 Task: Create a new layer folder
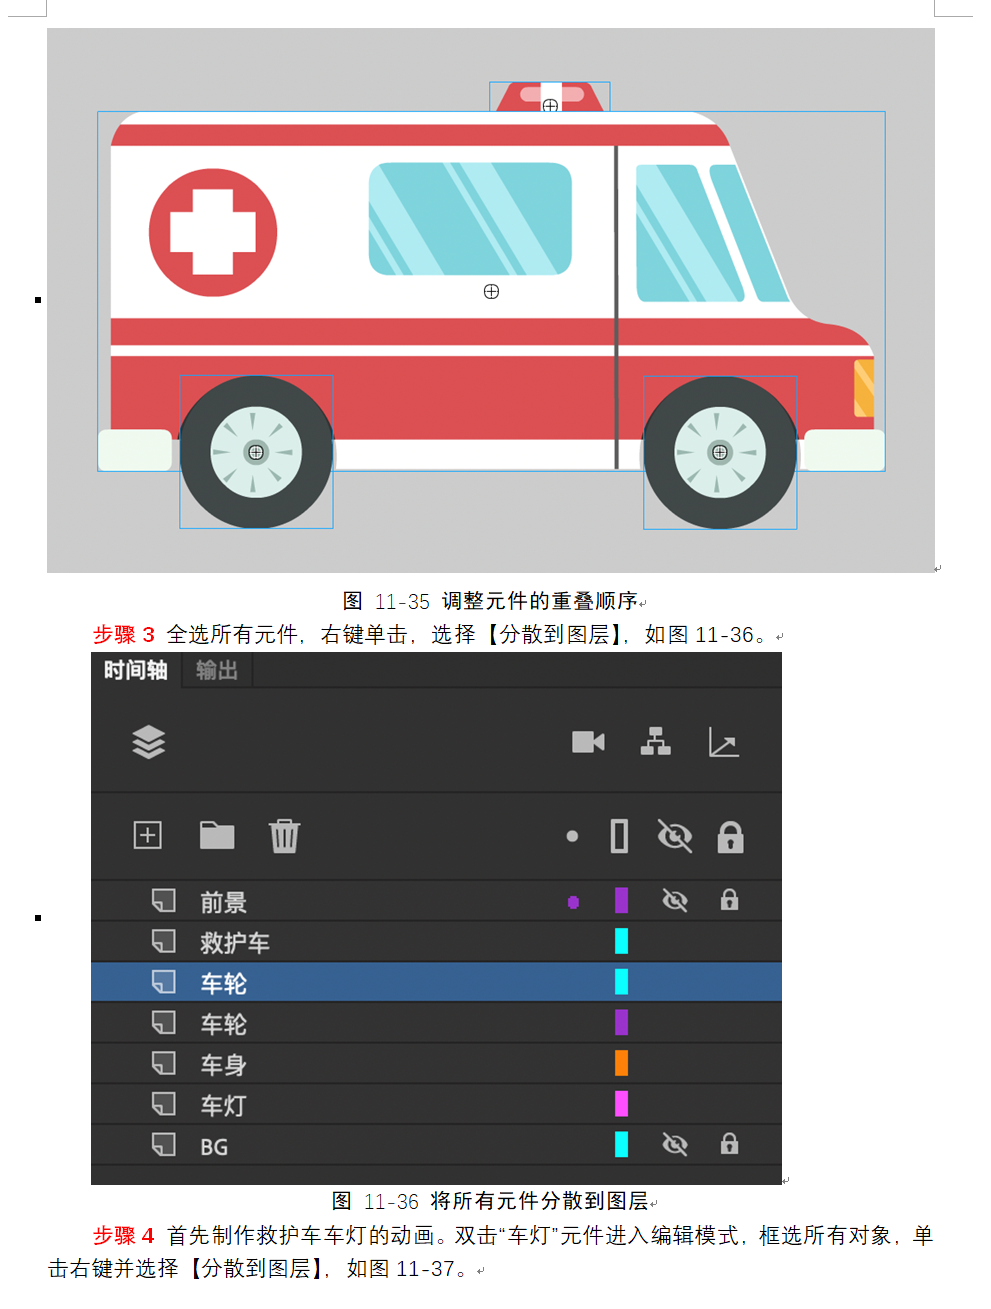tap(217, 835)
